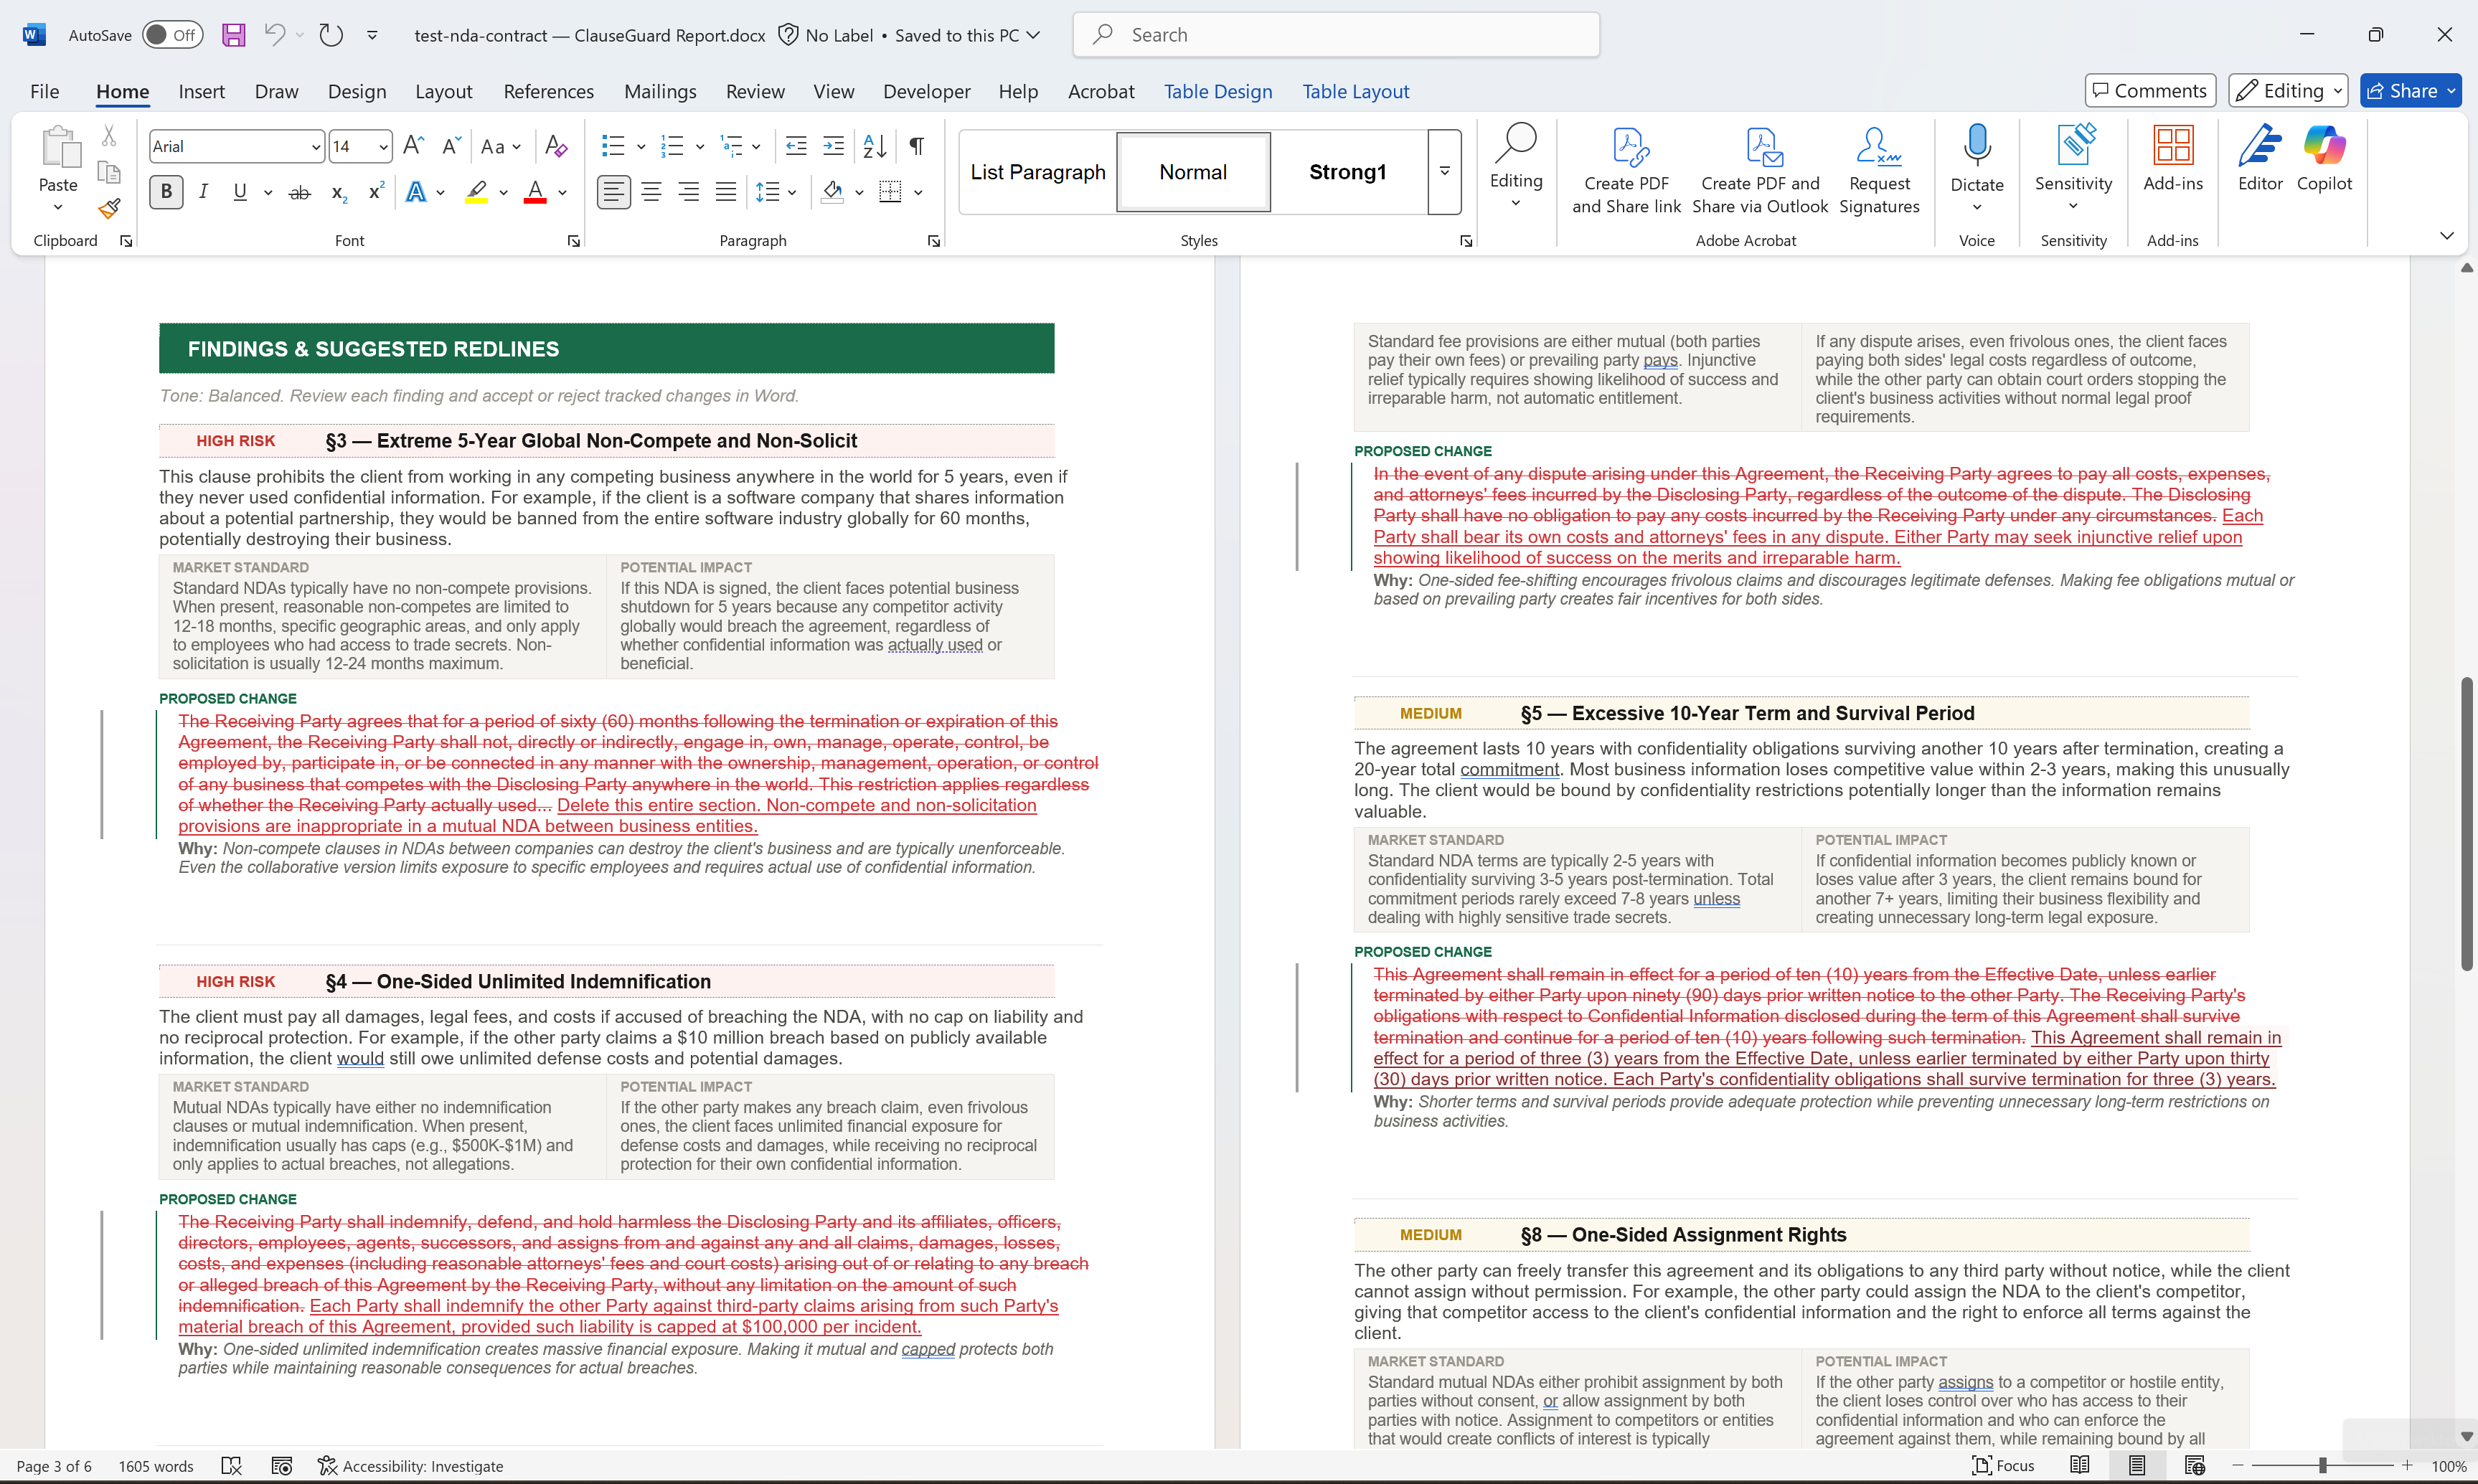
Task: Open the Table Design tab
Action: [x=1217, y=91]
